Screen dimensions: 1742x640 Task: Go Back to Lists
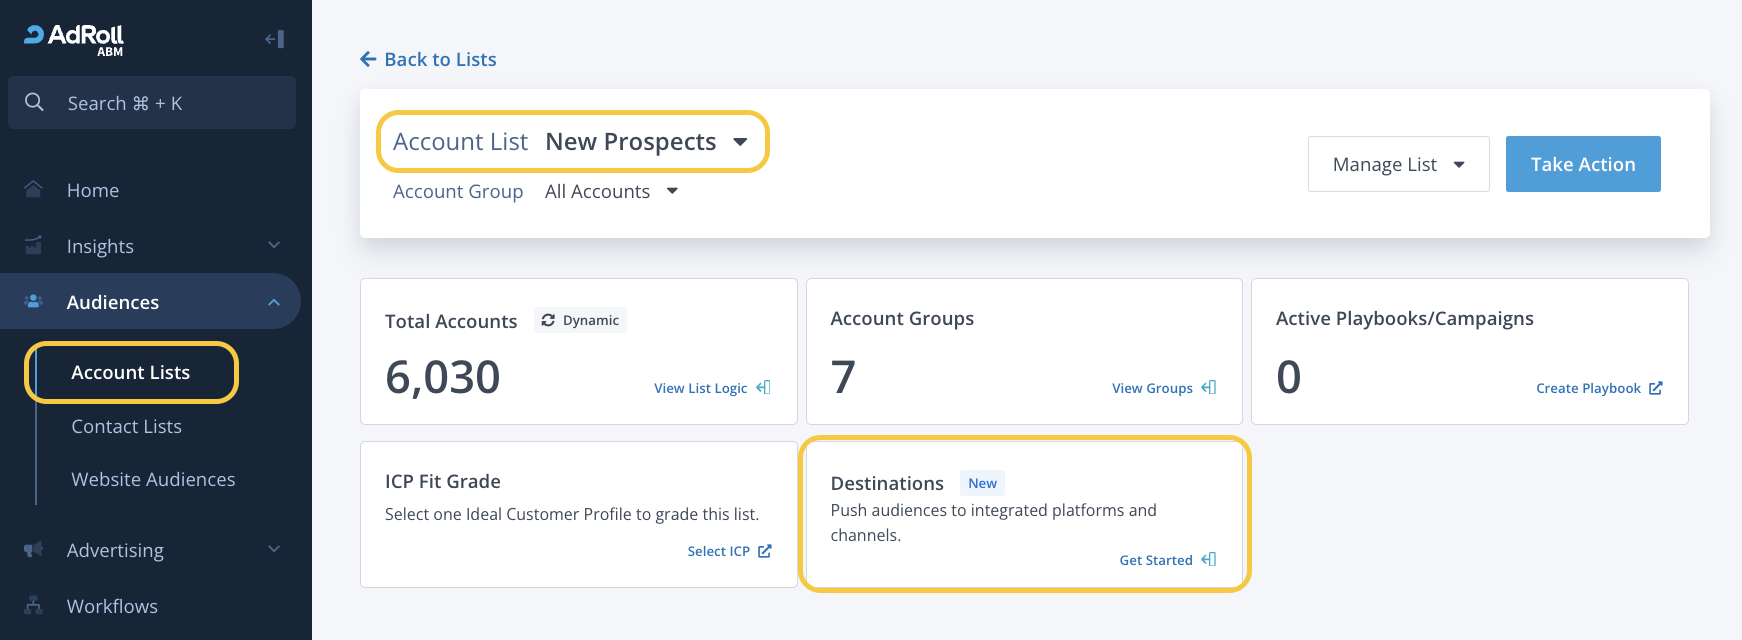[428, 59]
